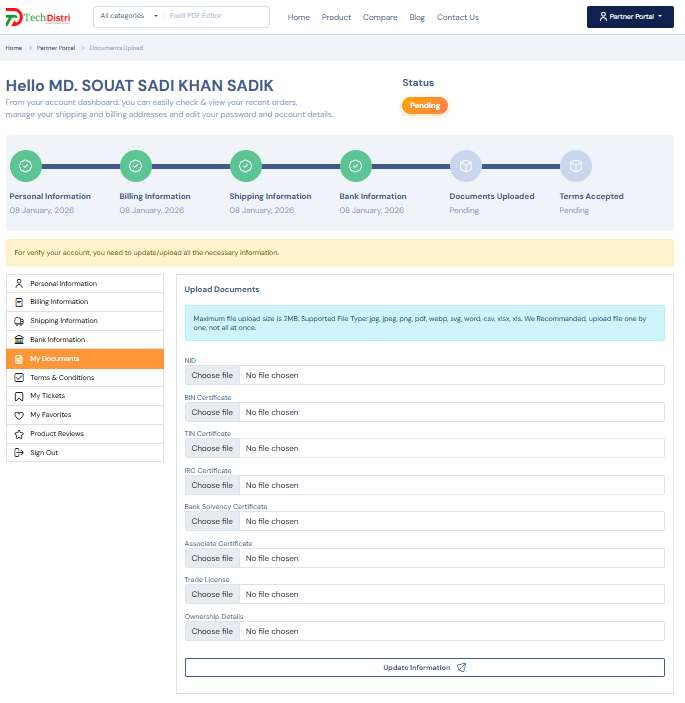Click the Documents Uploaded step box icon
Image resolution: width=685 pixels, height=703 pixels.
click(x=466, y=166)
